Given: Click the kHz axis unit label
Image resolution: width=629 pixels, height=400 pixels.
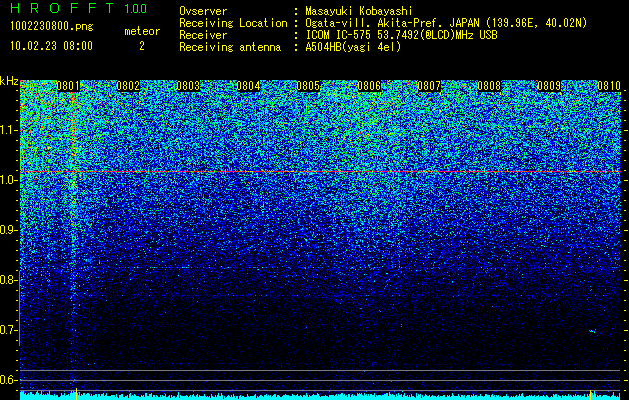Looking at the screenshot, I should tap(9, 81).
